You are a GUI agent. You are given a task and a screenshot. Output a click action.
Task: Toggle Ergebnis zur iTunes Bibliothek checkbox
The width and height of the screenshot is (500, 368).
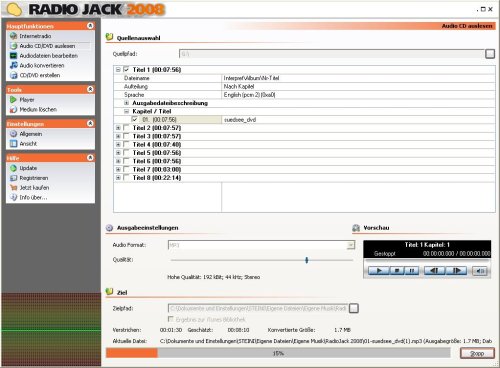pos(171,319)
